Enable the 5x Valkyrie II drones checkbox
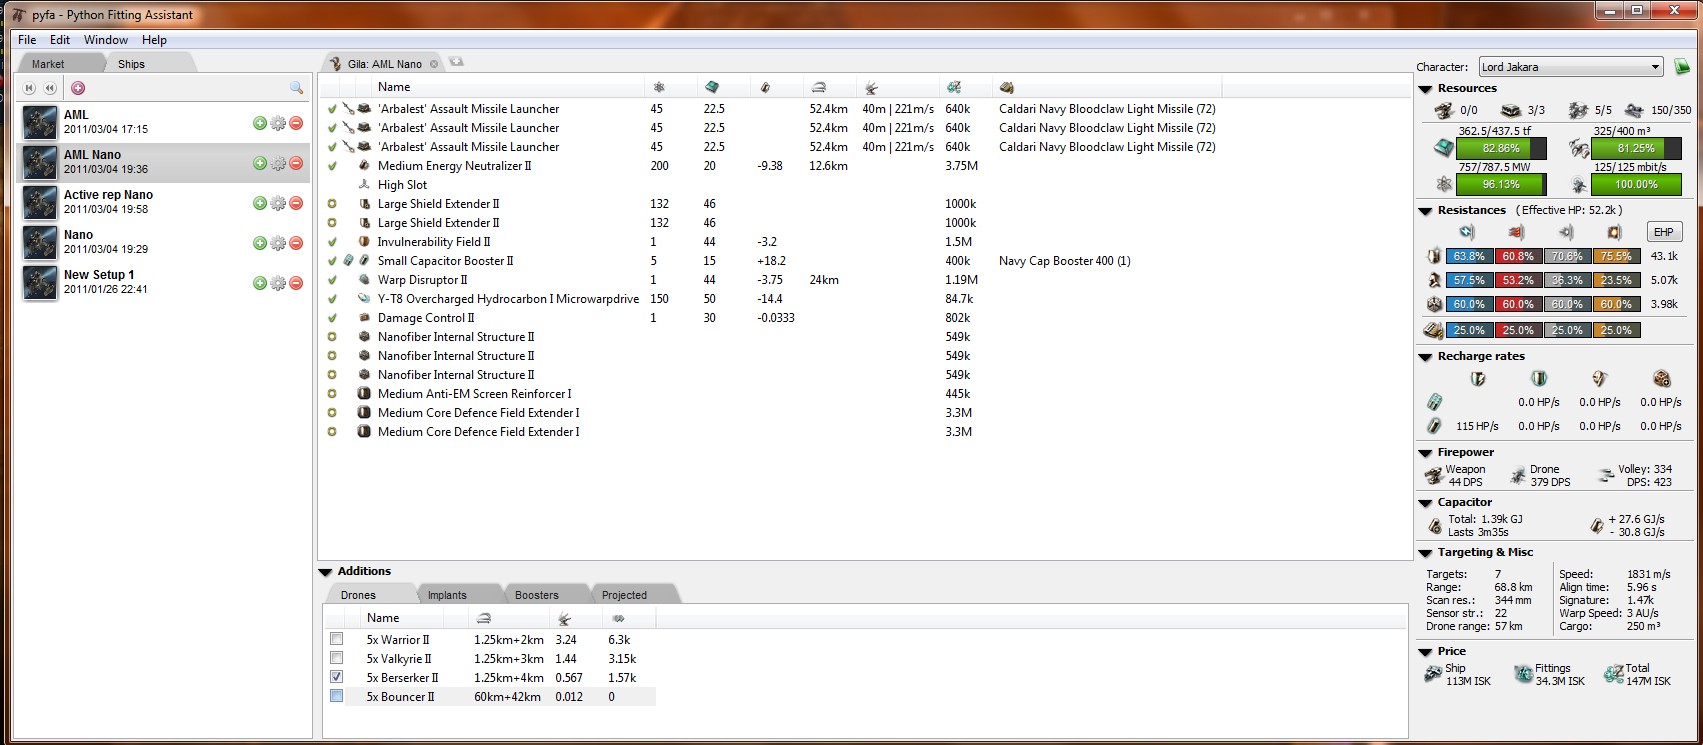 (337, 658)
